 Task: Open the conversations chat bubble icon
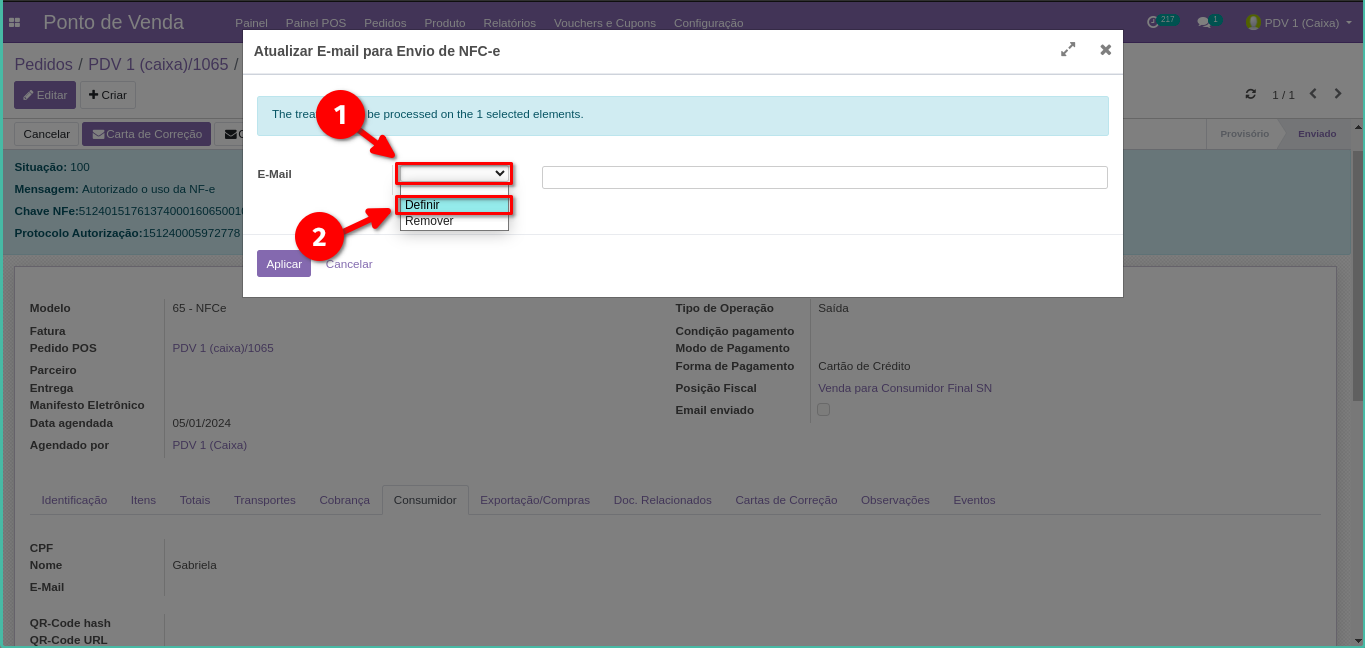(1204, 22)
